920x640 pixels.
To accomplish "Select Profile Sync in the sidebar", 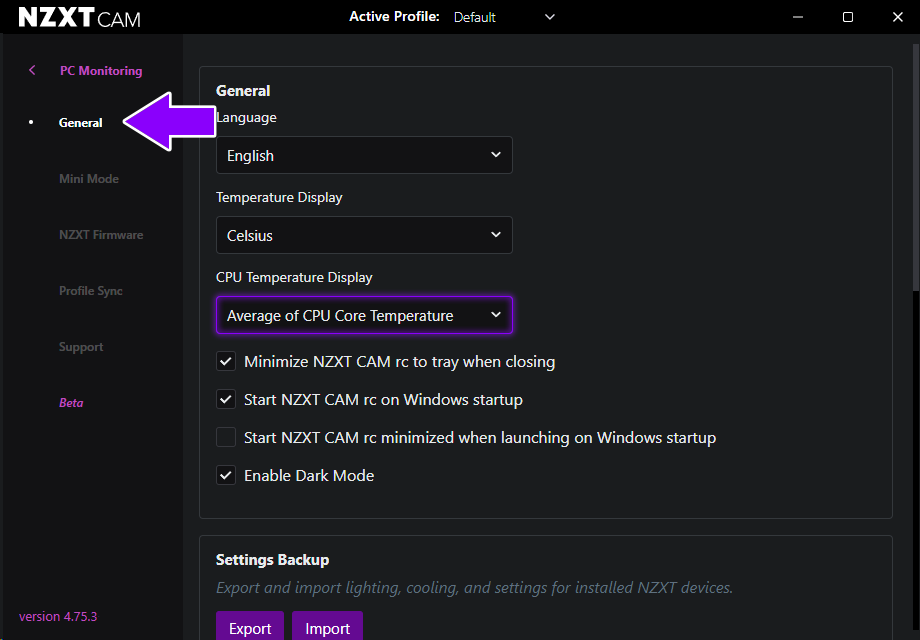I will [91, 290].
